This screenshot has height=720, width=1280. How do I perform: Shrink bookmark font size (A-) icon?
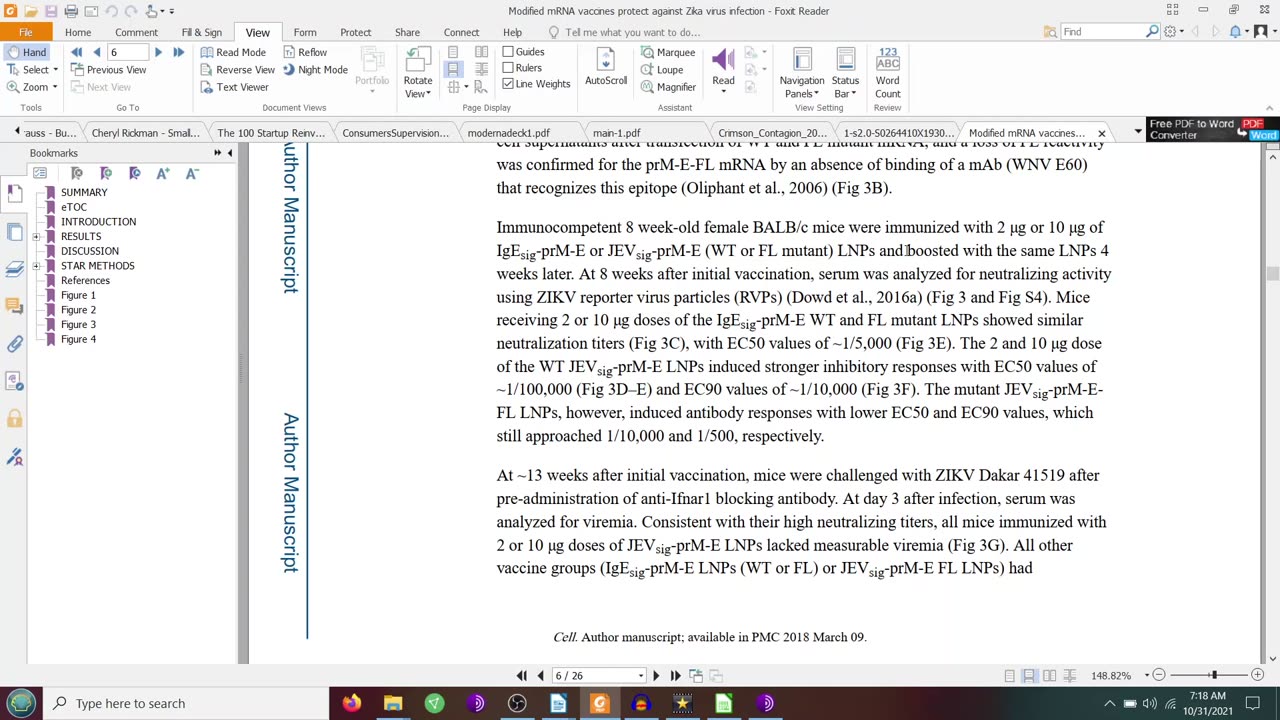click(192, 173)
